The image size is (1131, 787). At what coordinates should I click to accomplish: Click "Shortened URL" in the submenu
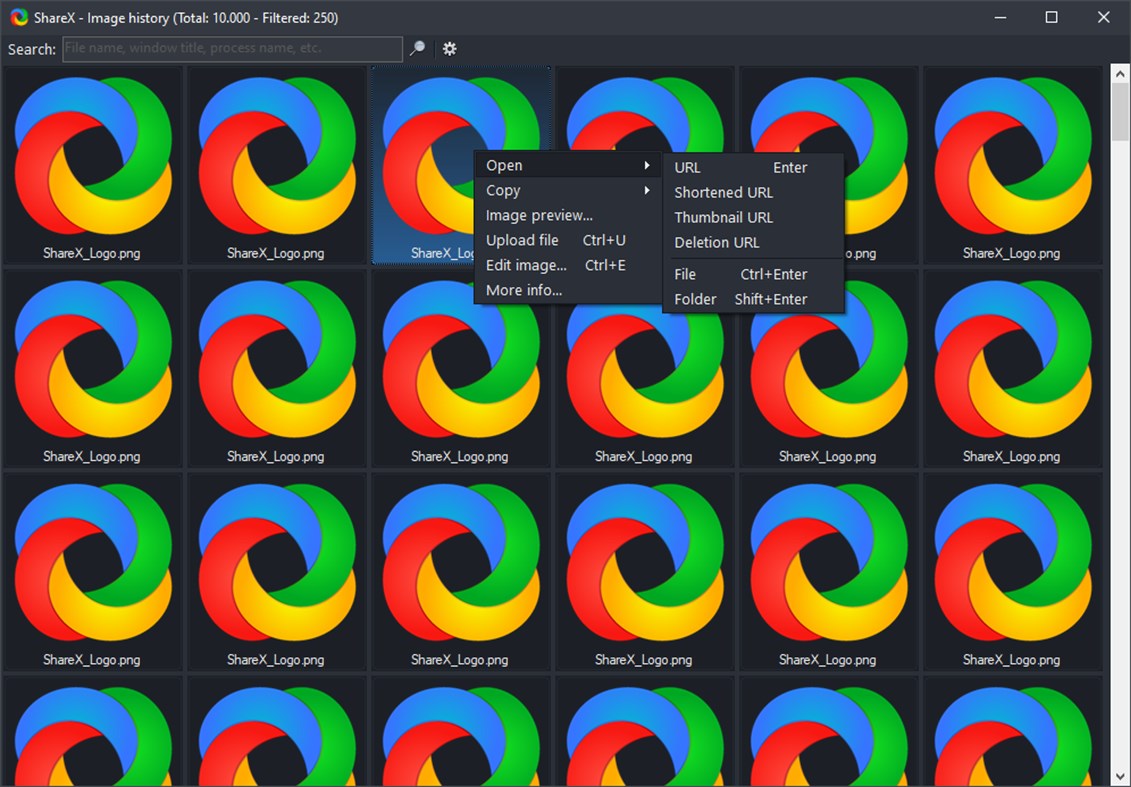tap(722, 192)
